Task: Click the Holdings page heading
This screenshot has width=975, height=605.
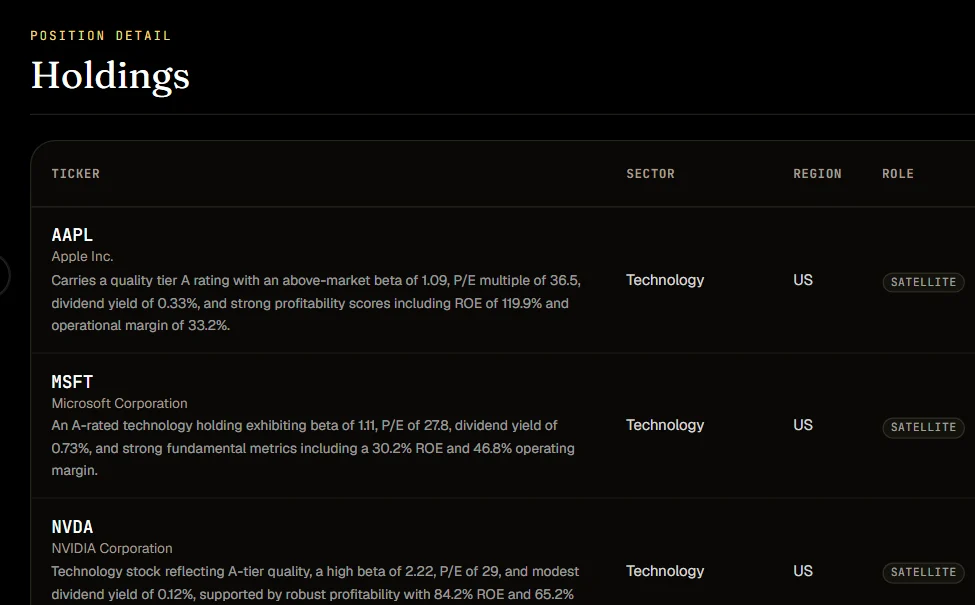Action: point(110,76)
